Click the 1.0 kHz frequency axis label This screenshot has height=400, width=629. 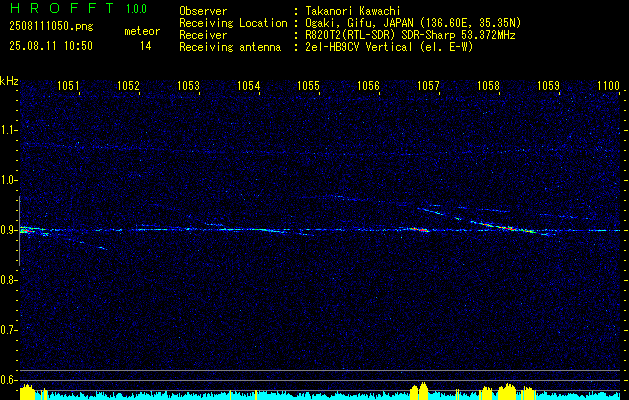coord(9,180)
